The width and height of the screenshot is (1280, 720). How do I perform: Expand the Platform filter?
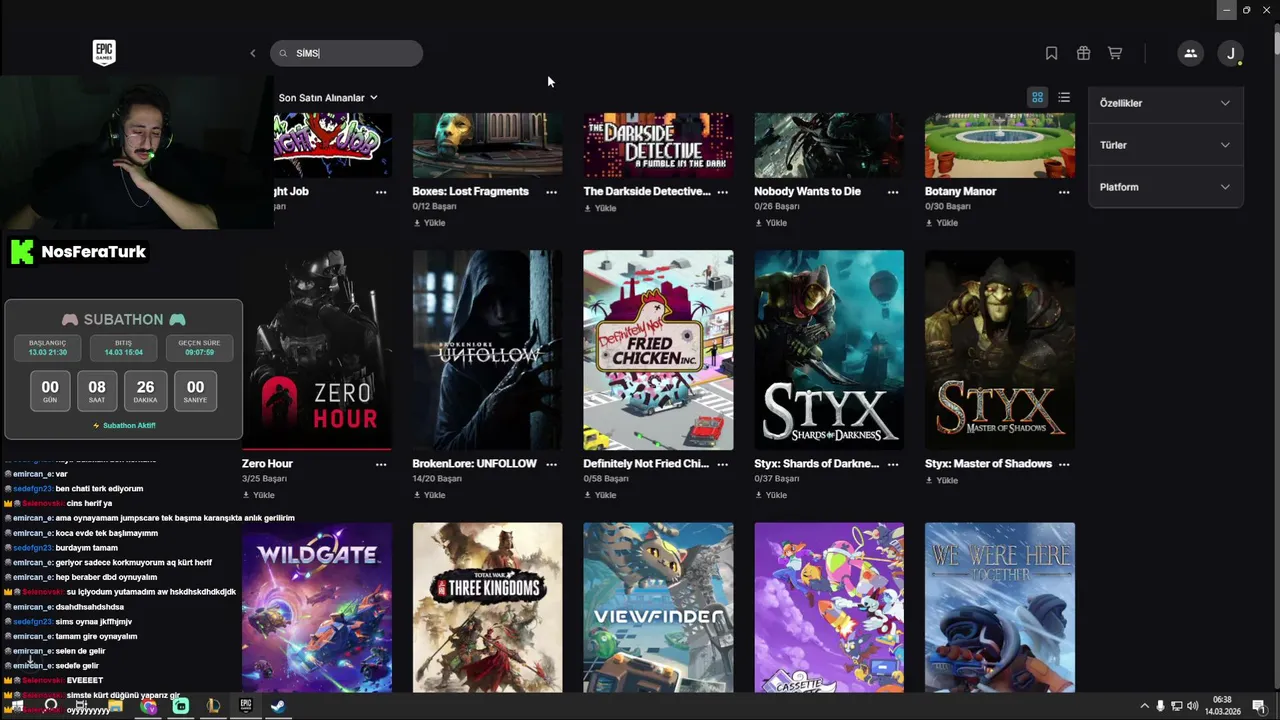pos(1165,187)
